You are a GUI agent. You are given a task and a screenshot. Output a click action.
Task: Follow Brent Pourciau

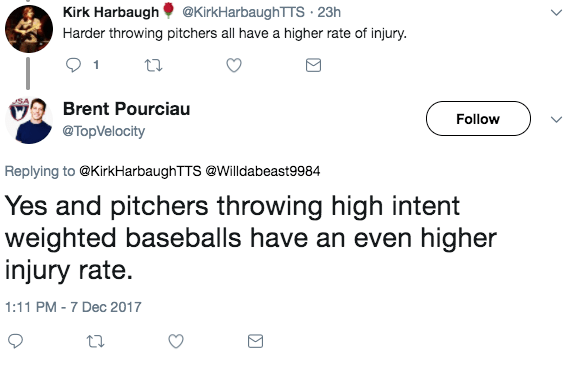coord(478,119)
